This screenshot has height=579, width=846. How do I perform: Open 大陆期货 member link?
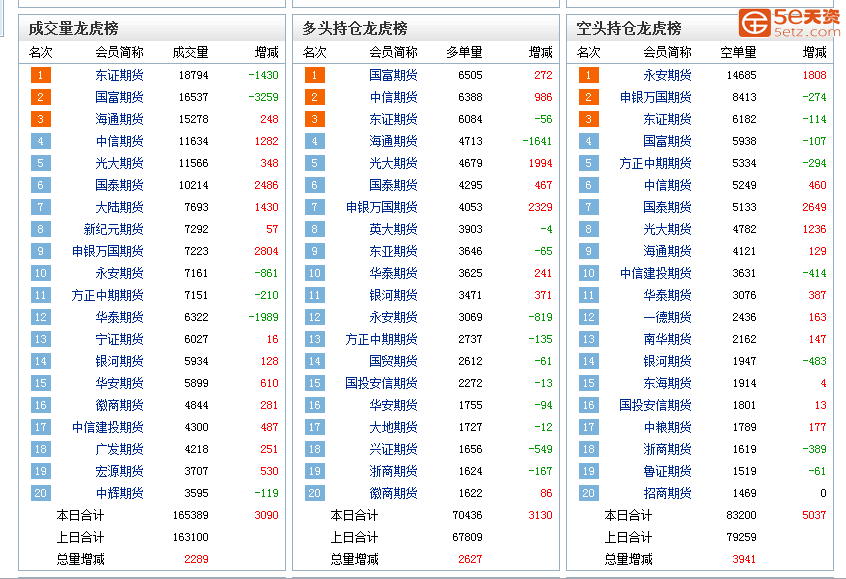pos(119,207)
